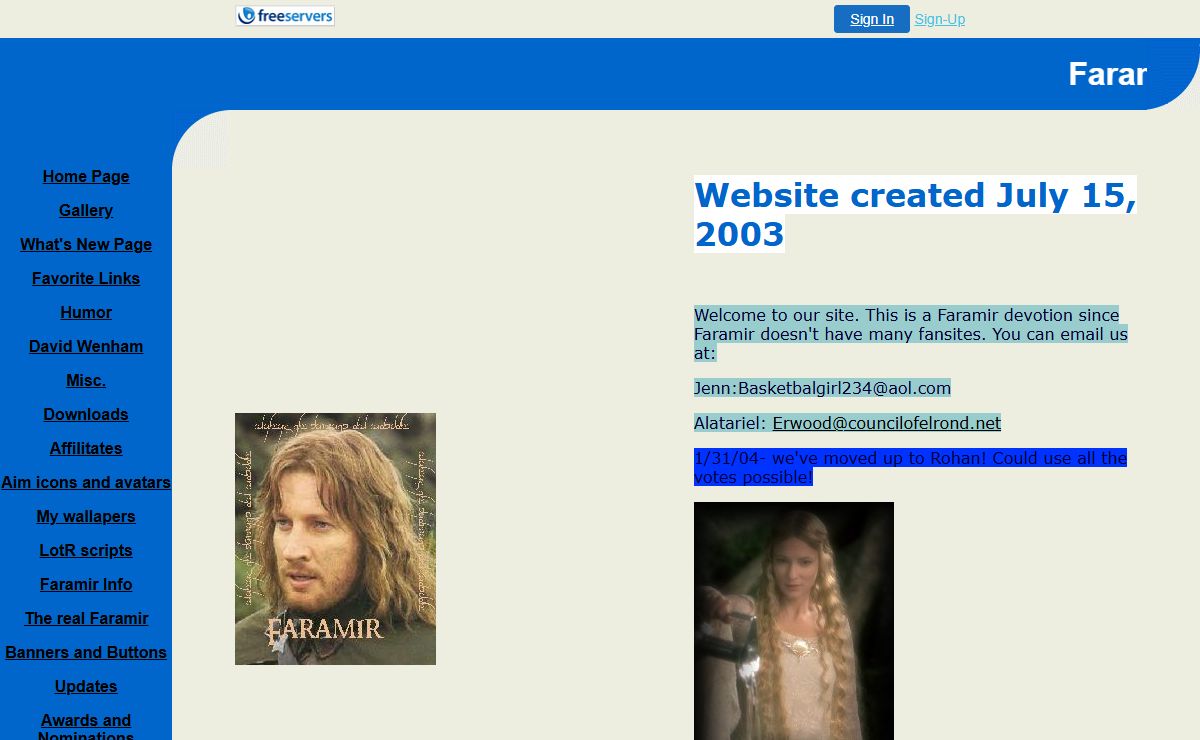Select the Humor link
The height and width of the screenshot is (740, 1200).
pyautogui.click(x=86, y=313)
